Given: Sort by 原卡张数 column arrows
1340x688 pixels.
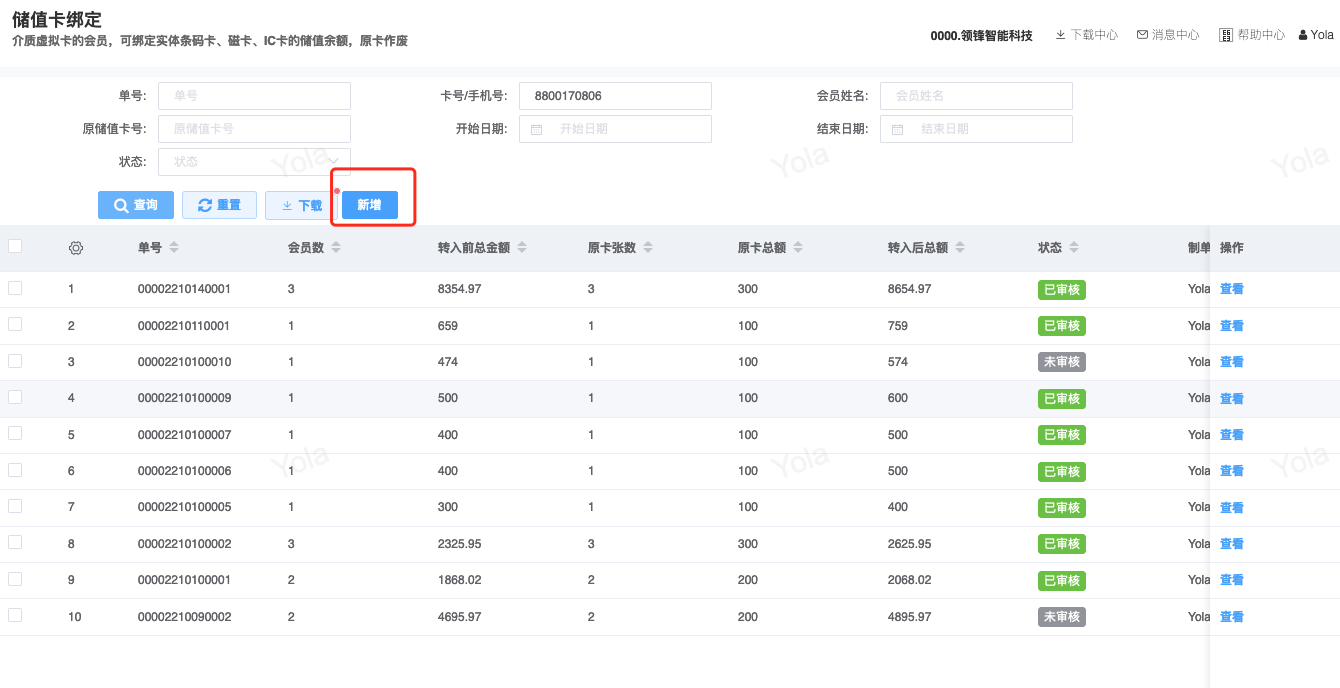Looking at the screenshot, I should [648, 248].
